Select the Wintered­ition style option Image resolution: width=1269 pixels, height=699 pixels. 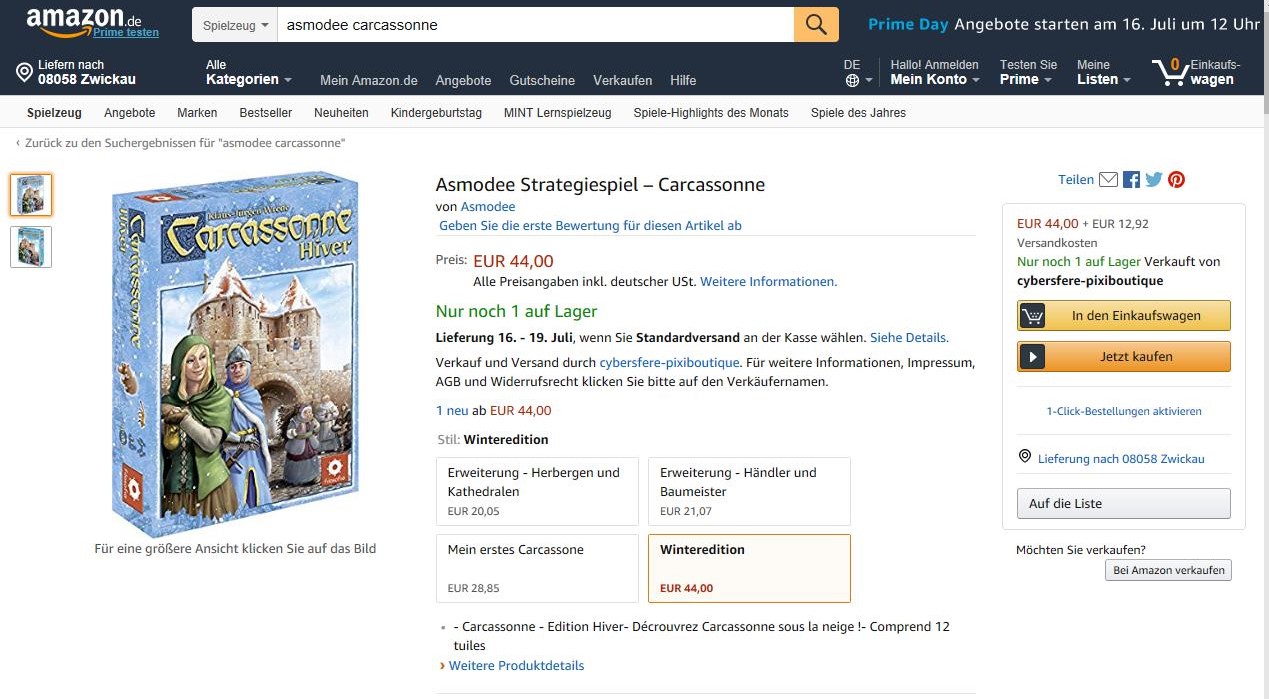coord(749,568)
